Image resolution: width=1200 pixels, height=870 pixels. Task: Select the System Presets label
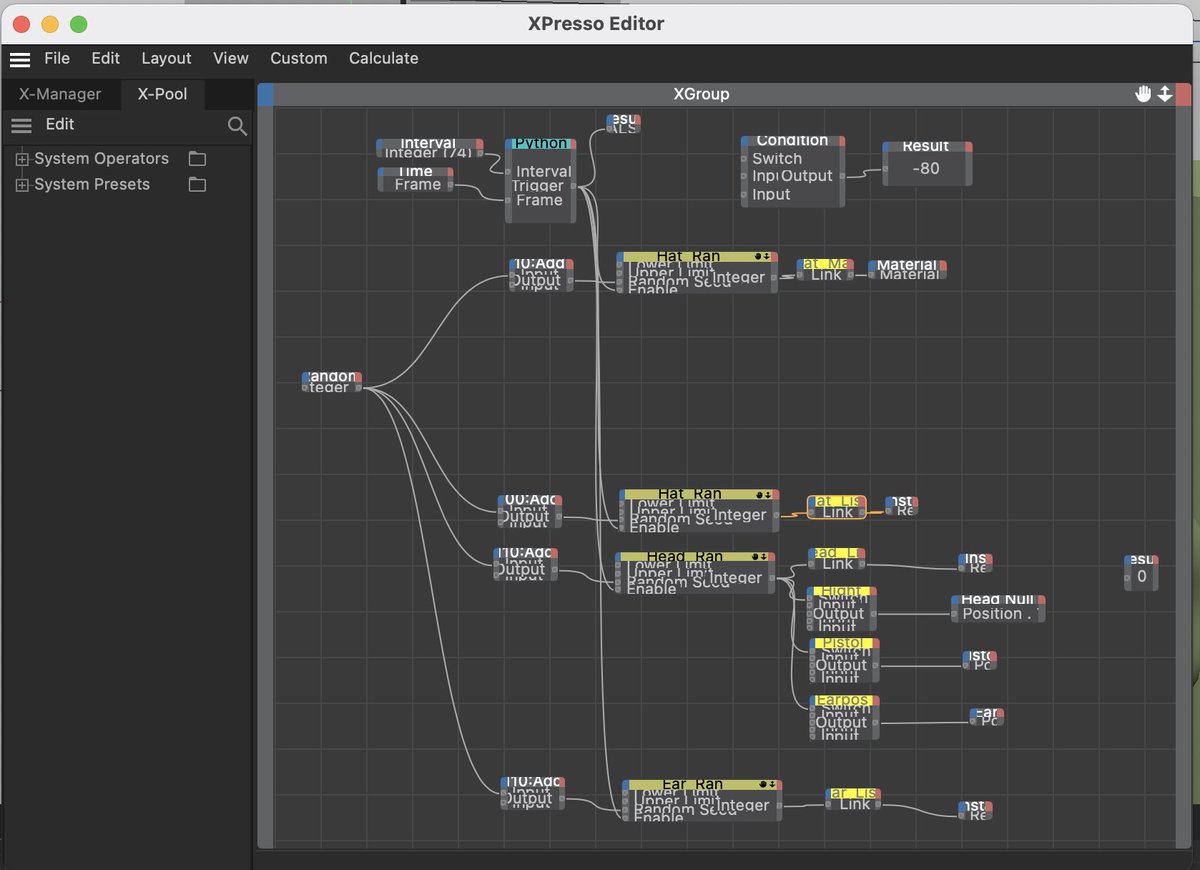(92, 185)
